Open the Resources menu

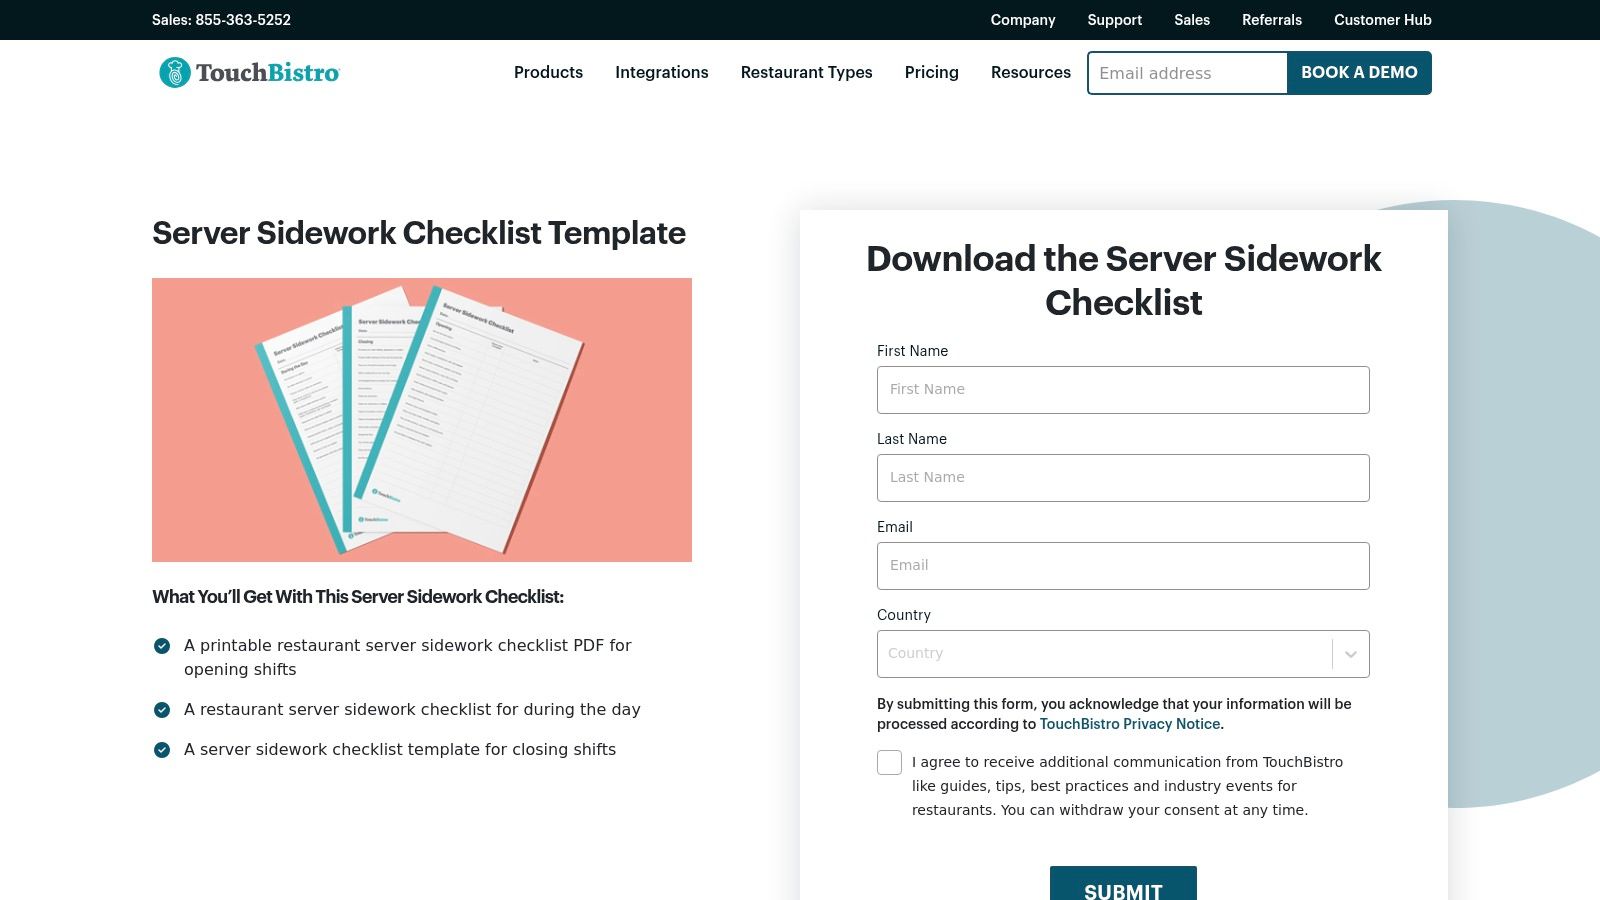[1030, 72]
